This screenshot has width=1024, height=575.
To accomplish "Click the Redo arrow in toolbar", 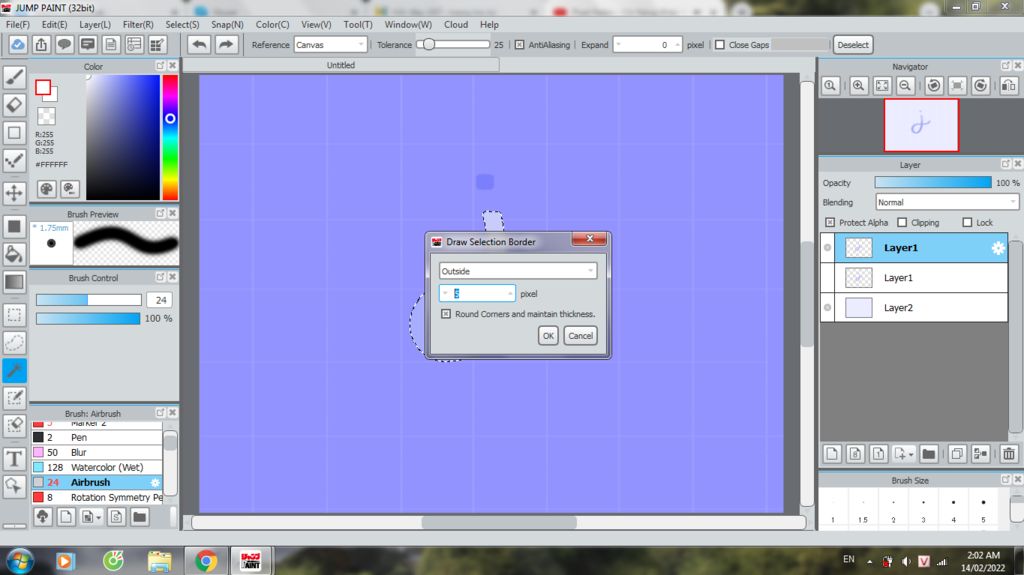I will point(226,44).
